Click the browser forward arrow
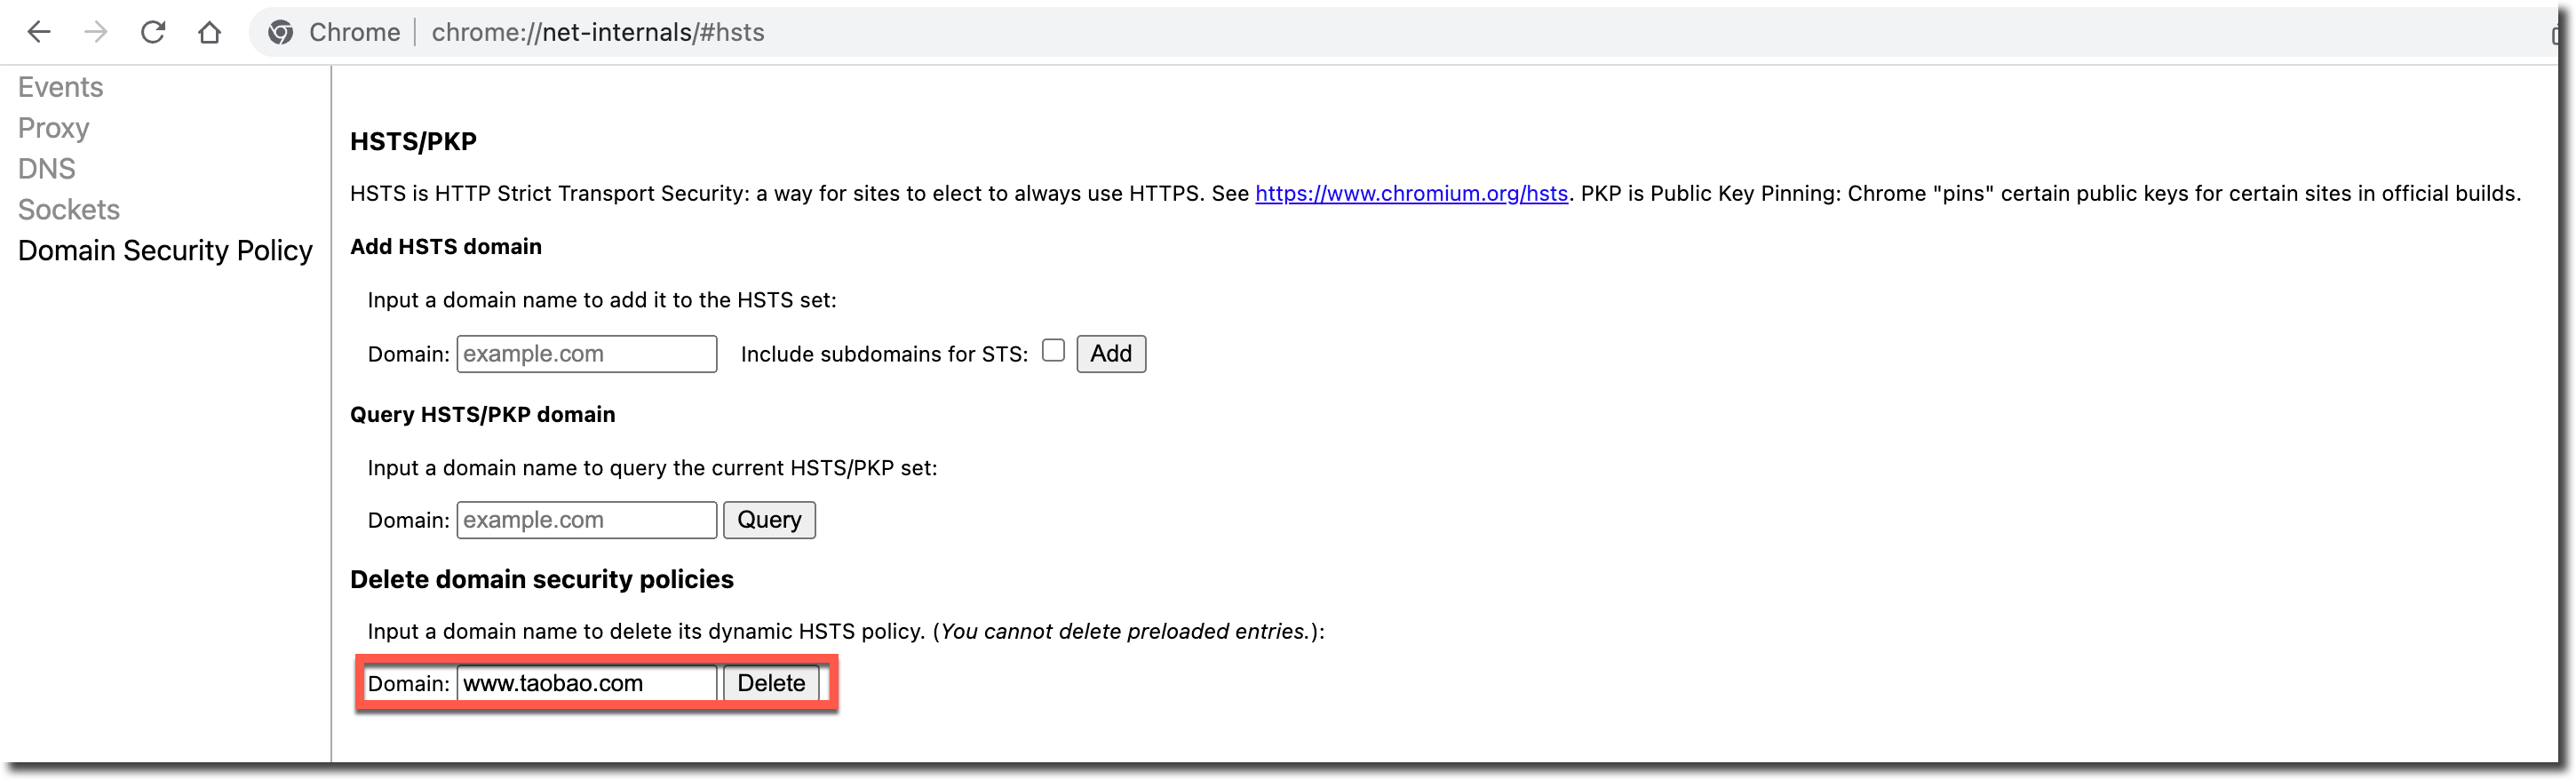 pos(96,32)
